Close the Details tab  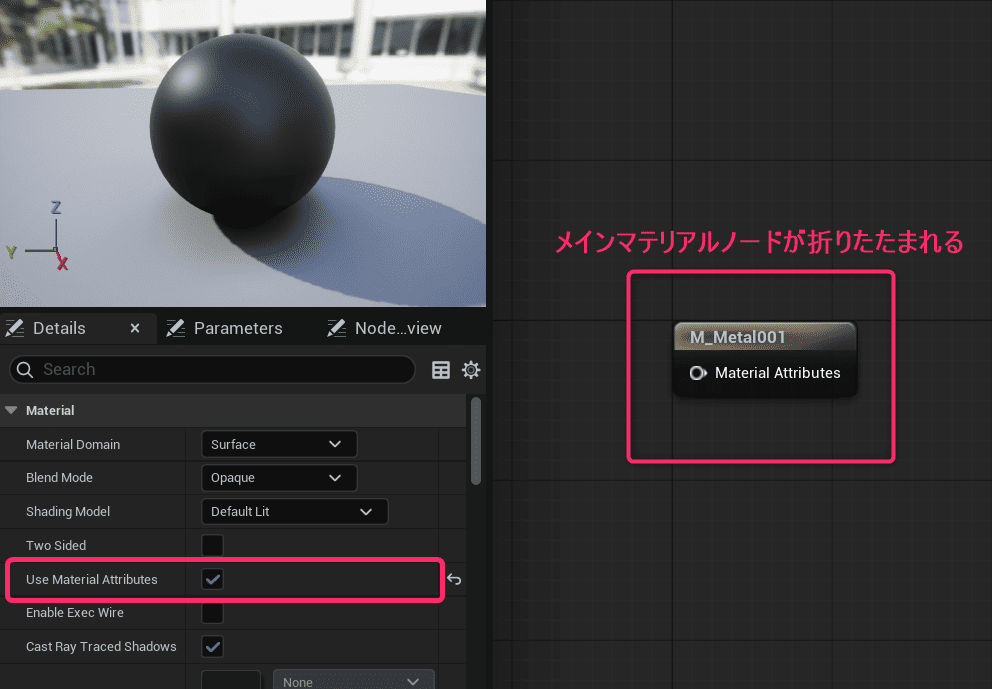(135, 328)
